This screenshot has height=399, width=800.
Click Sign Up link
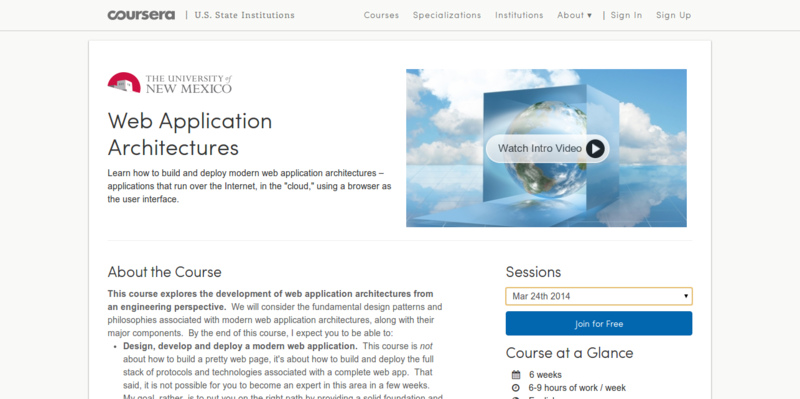pos(673,15)
